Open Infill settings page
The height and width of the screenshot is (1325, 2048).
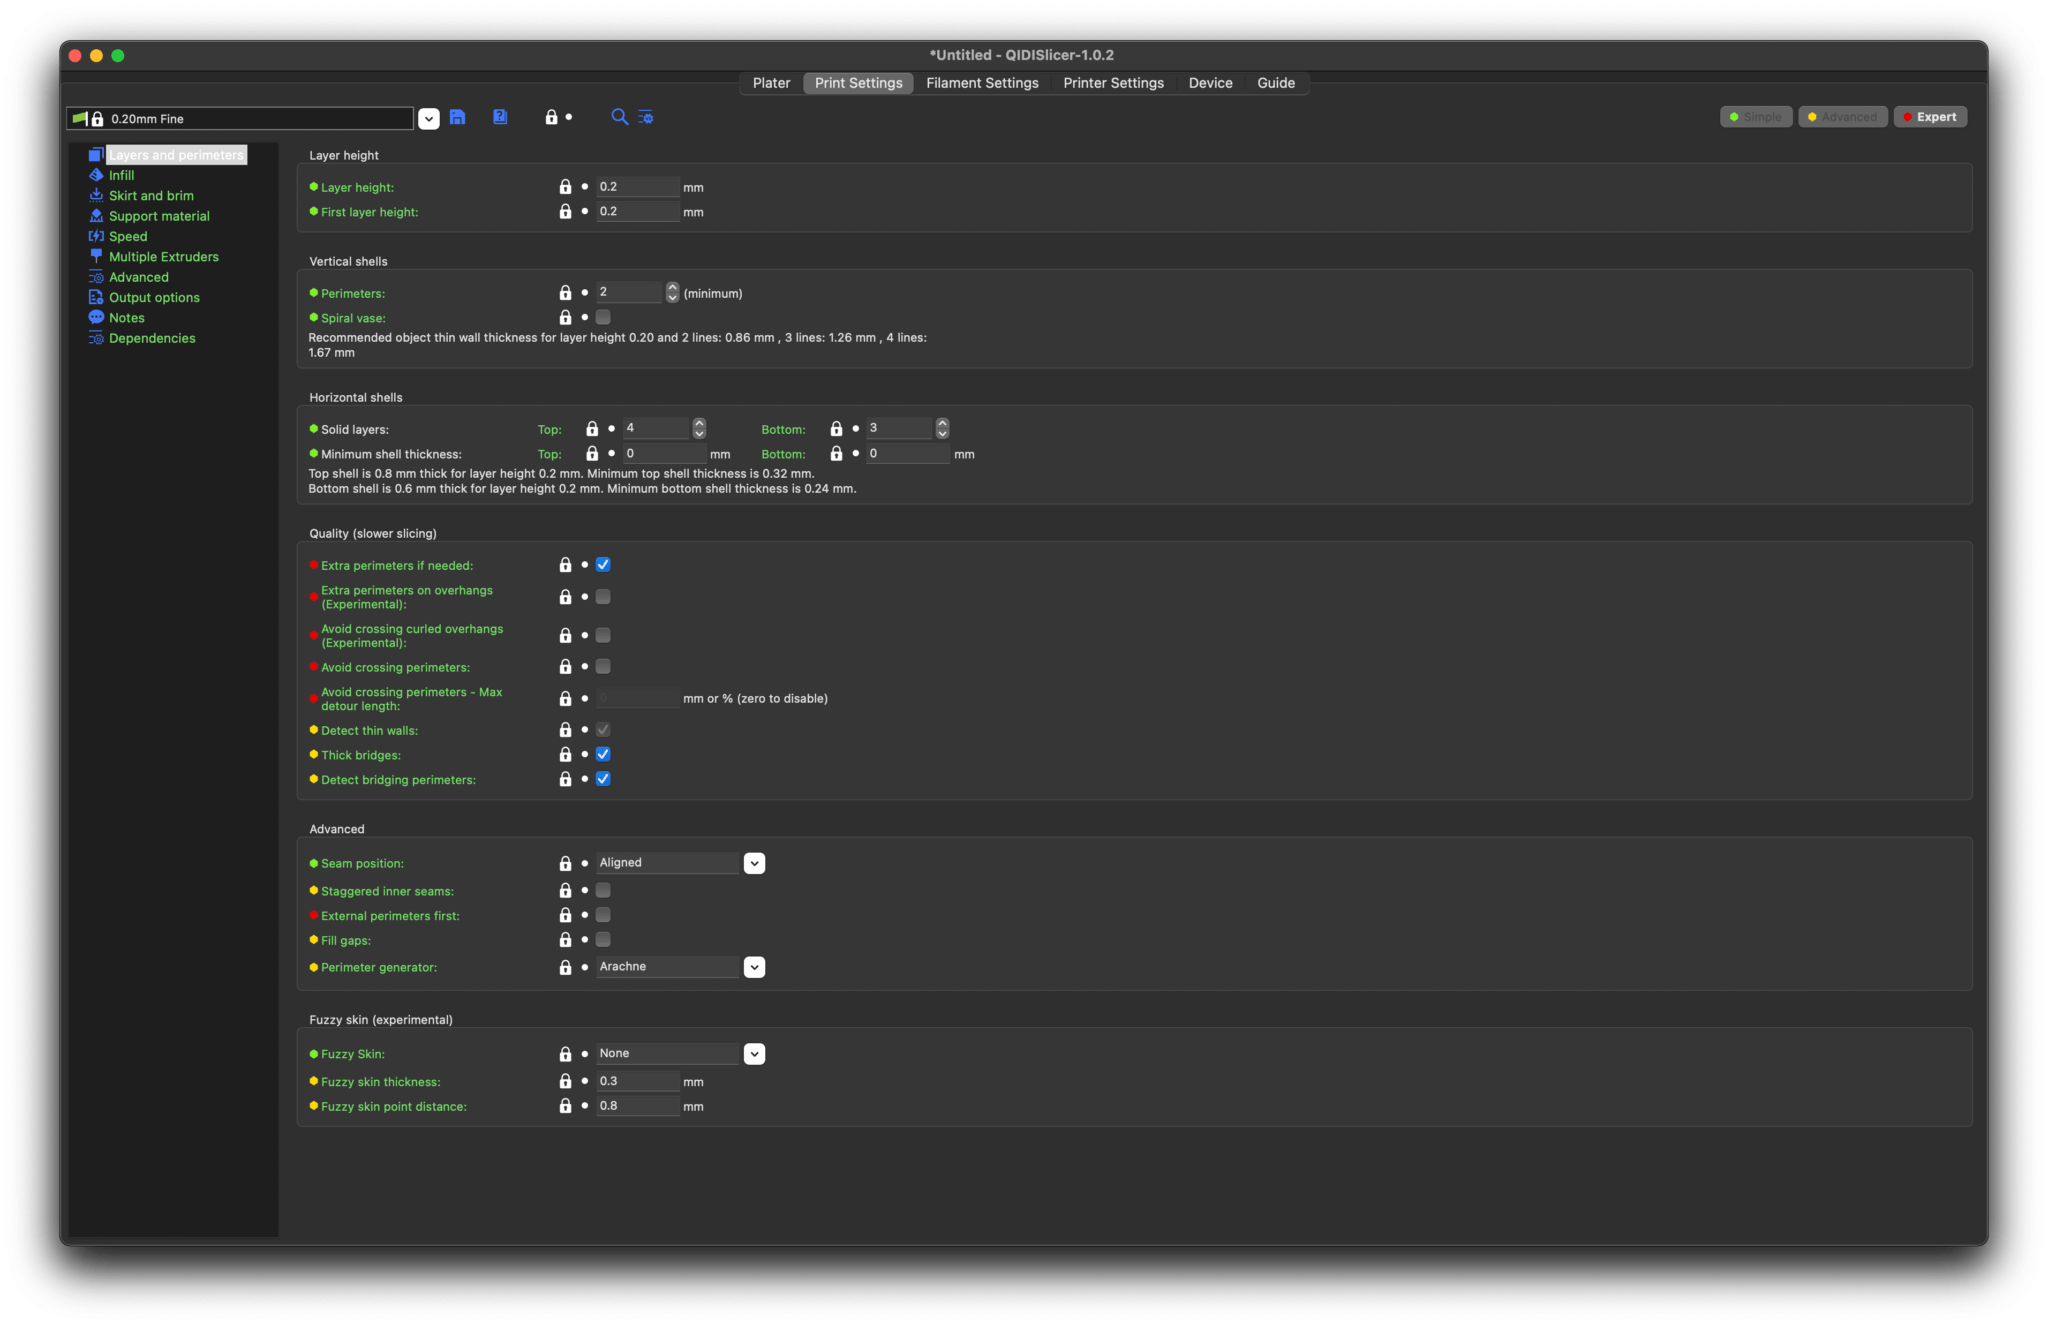pyautogui.click(x=121, y=175)
